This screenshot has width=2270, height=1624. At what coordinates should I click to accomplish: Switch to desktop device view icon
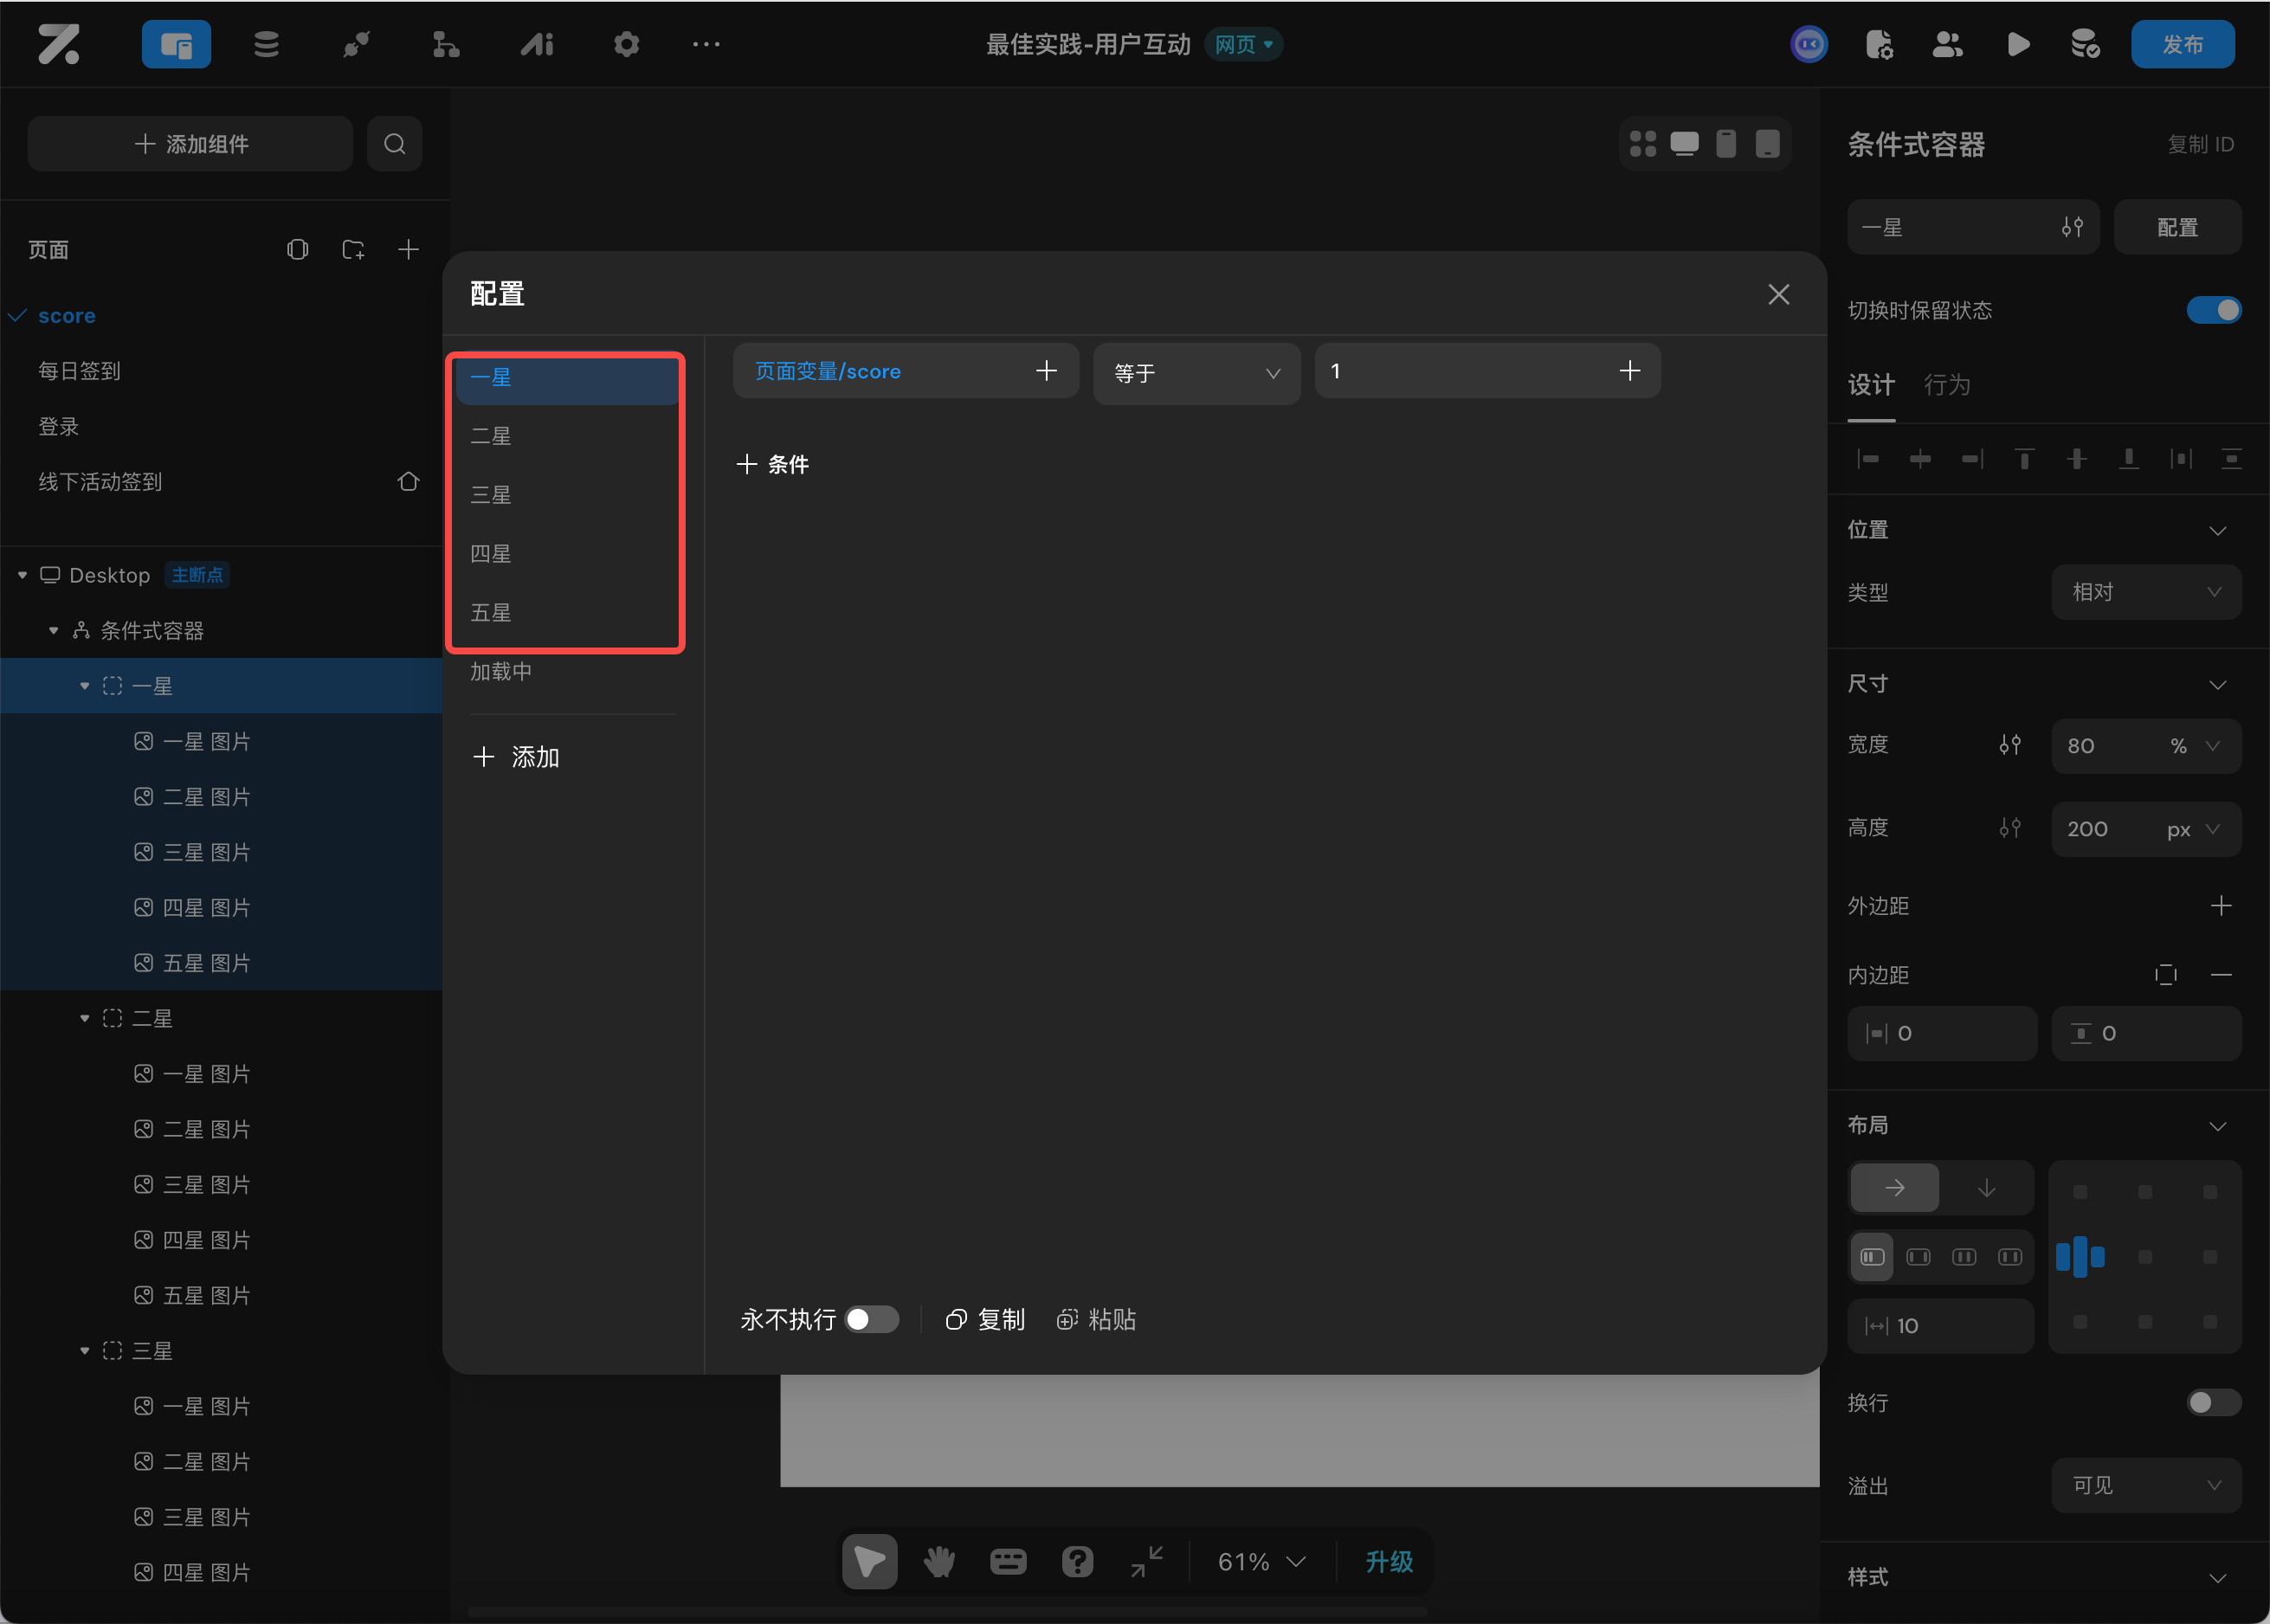click(x=1684, y=144)
